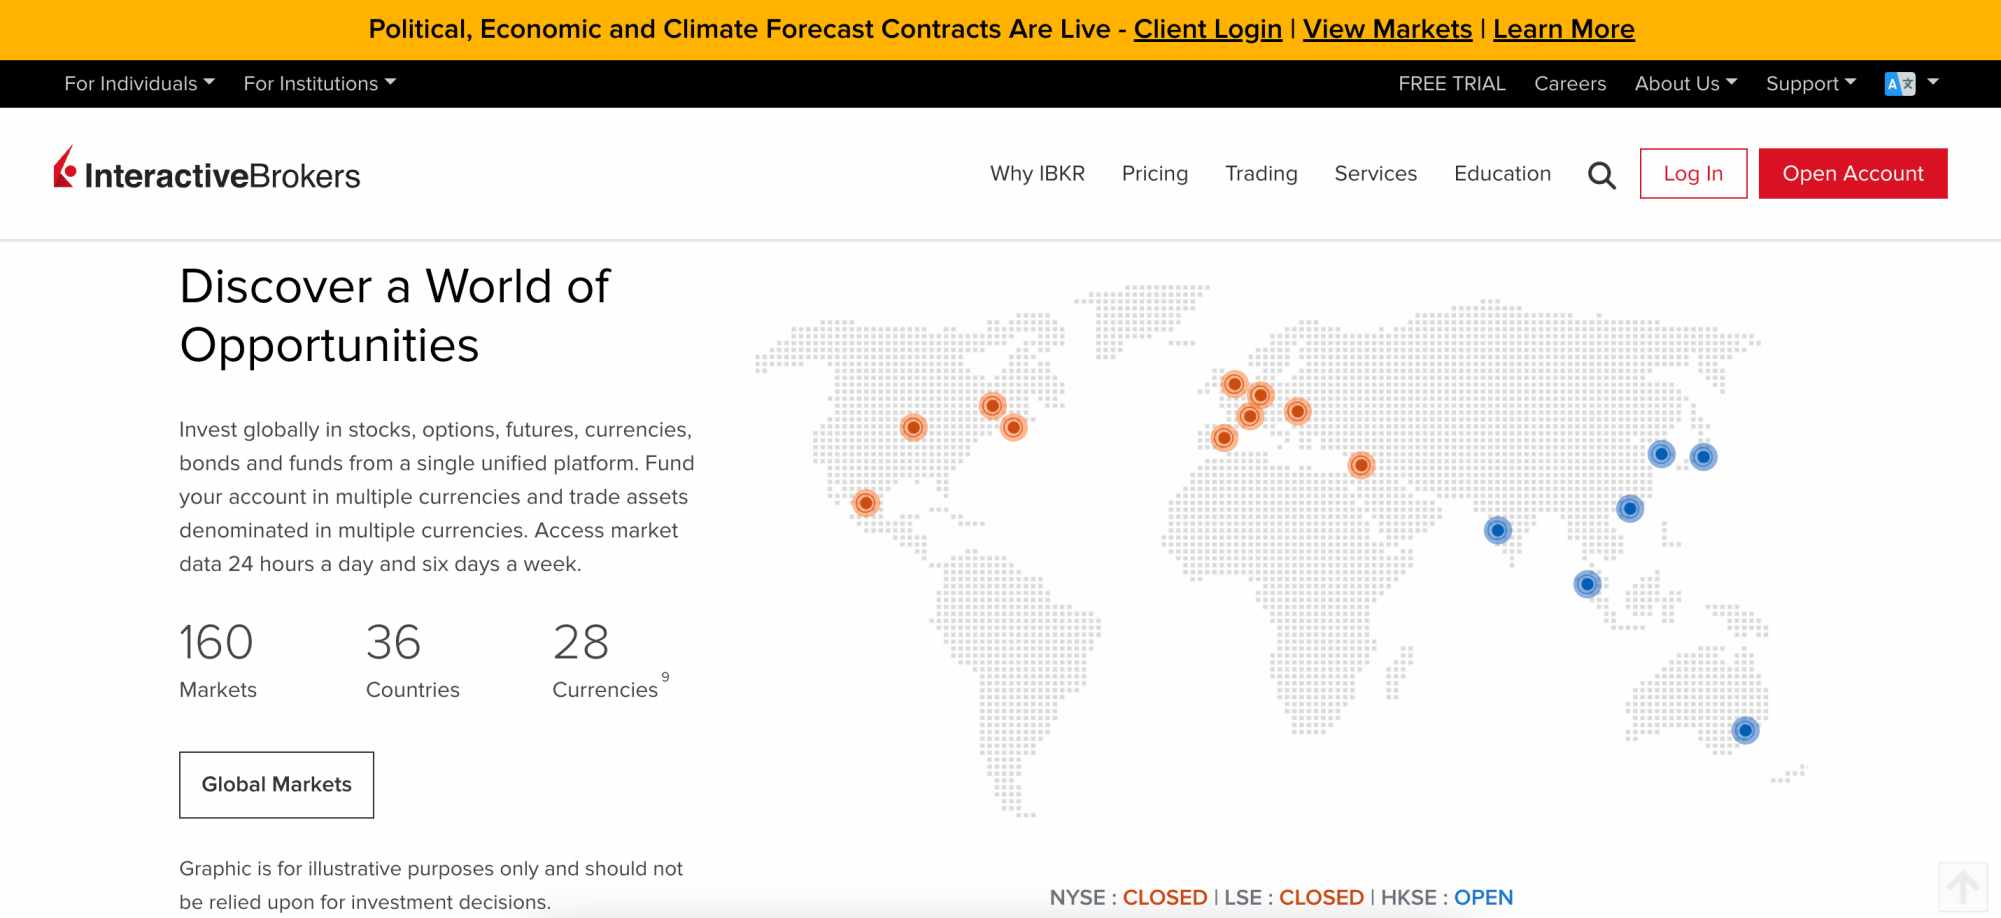Open the Pricing menu
This screenshot has height=918, width=2001.
point(1155,174)
